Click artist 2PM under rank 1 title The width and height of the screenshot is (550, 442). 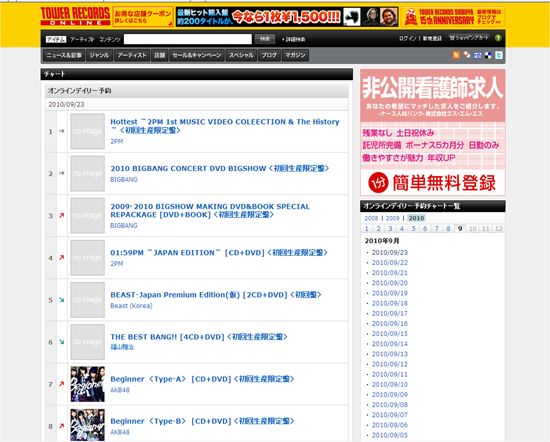click(117, 141)
